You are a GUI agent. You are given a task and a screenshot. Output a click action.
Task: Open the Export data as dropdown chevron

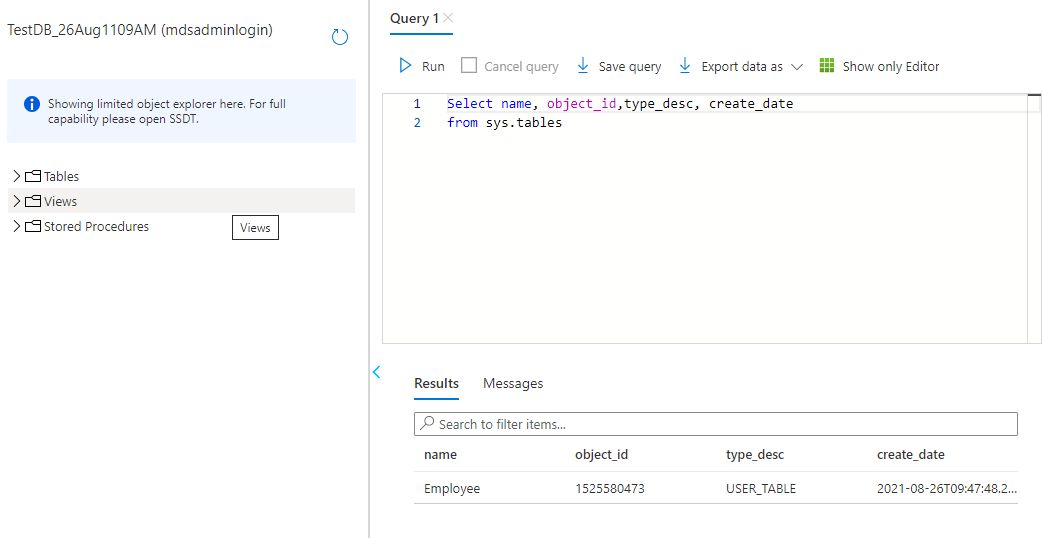click(x=797, y=67)
